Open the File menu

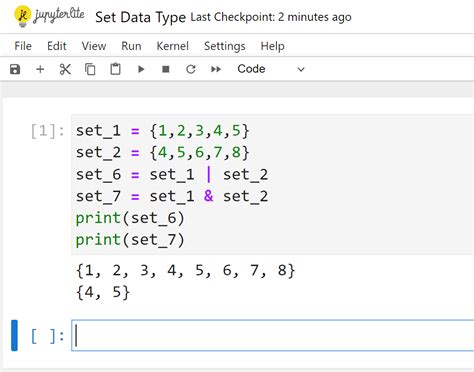point(23,46)
